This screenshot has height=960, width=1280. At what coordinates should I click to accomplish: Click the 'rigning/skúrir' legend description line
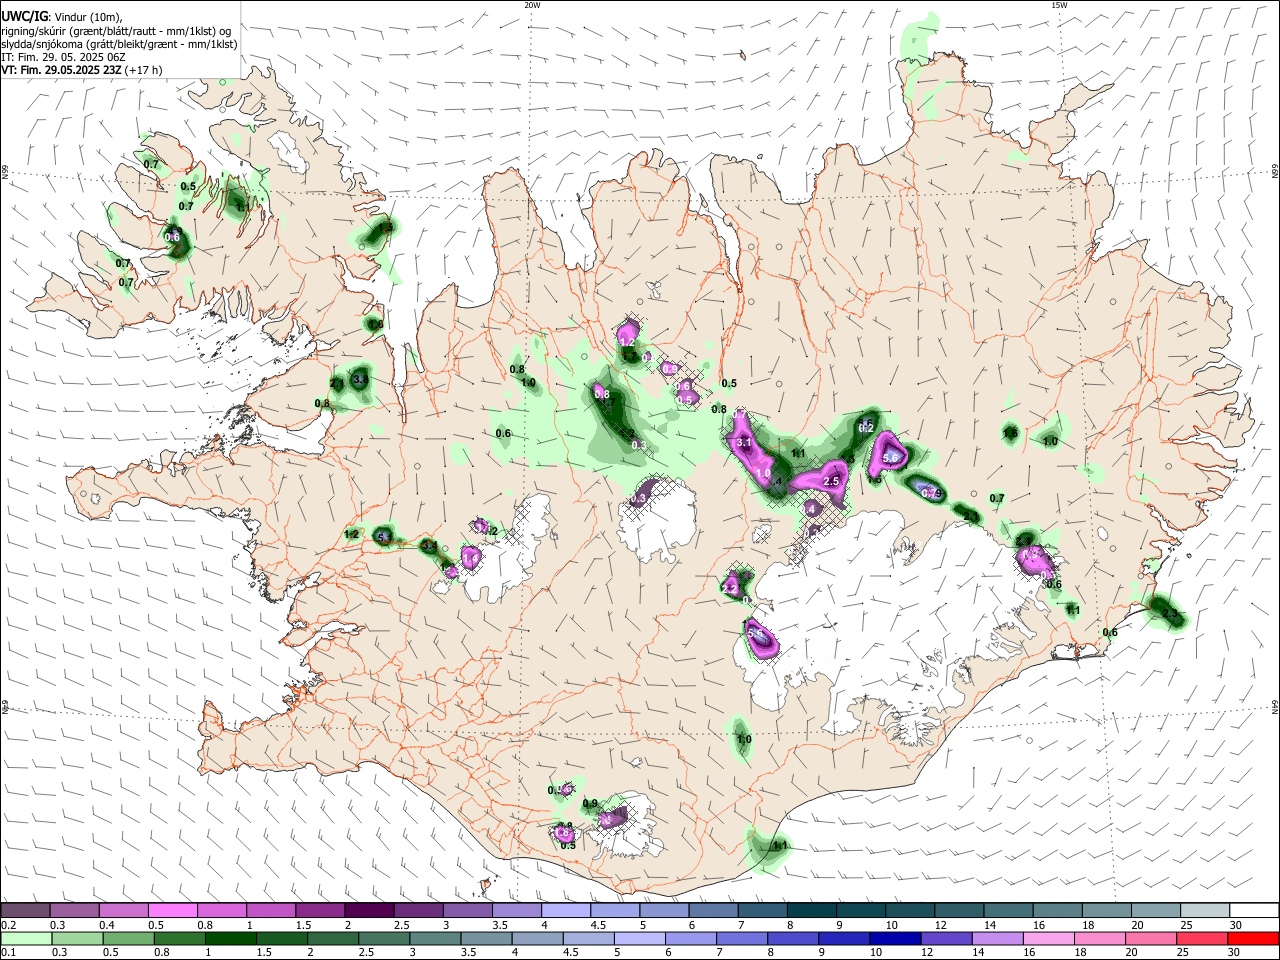(116, 31)
